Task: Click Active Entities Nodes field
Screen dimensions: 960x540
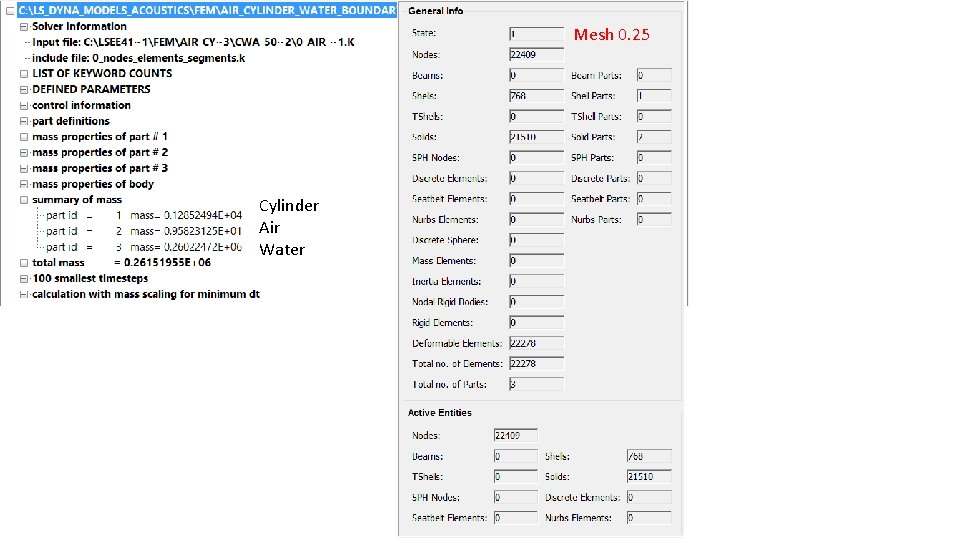Action: (516, 435)
